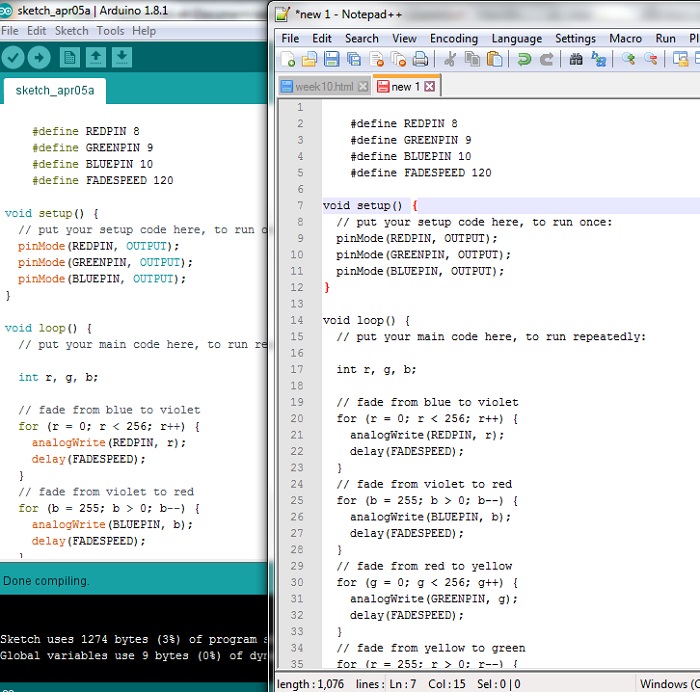Open a file via Notepad++ folder icon
Viewport: 700px width, 692px height.
309,59
